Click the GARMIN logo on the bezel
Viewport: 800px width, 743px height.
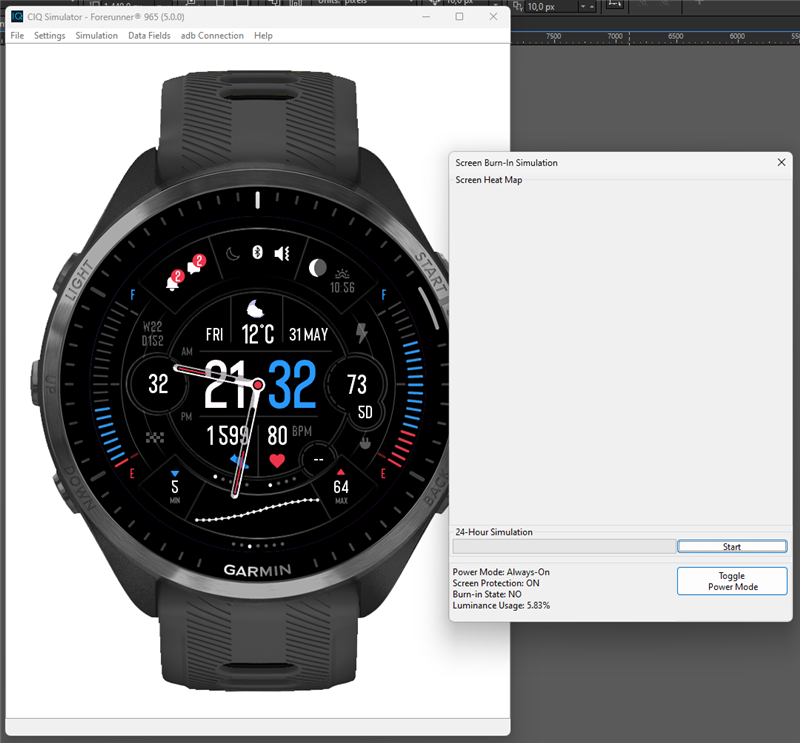(258, 570)
